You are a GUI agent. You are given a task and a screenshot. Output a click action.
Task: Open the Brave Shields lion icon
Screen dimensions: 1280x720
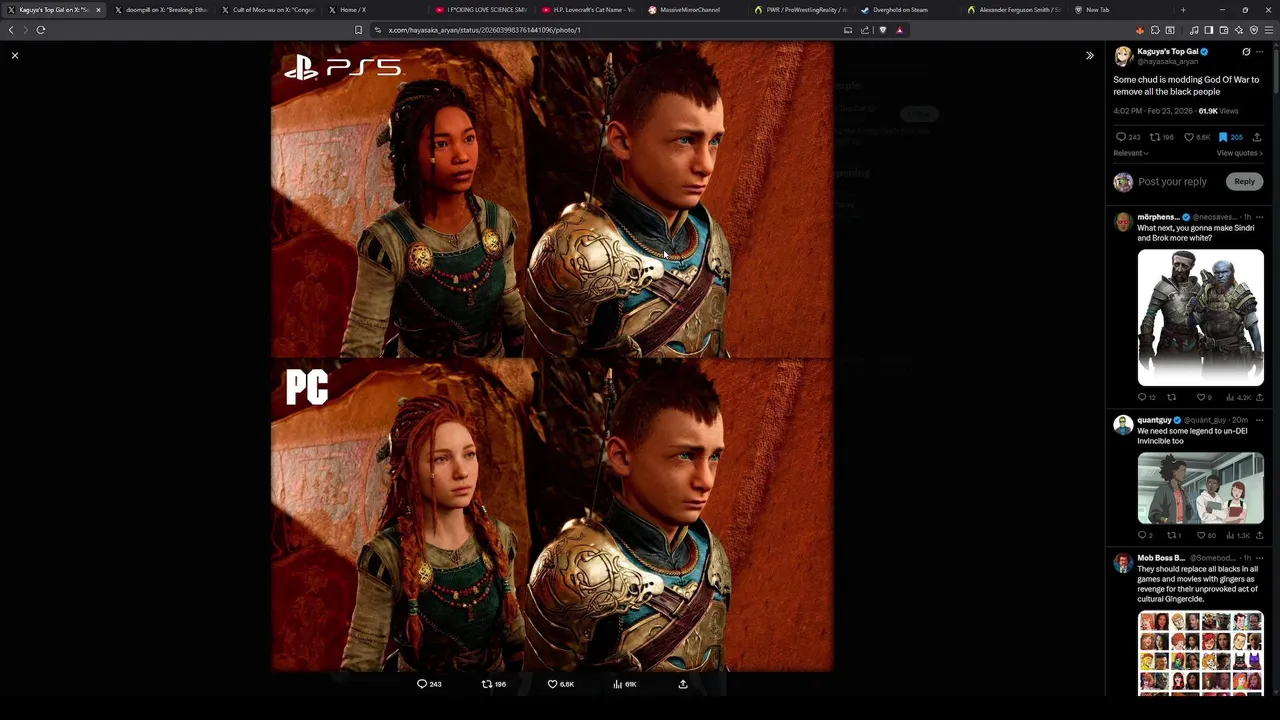point(882,30)
